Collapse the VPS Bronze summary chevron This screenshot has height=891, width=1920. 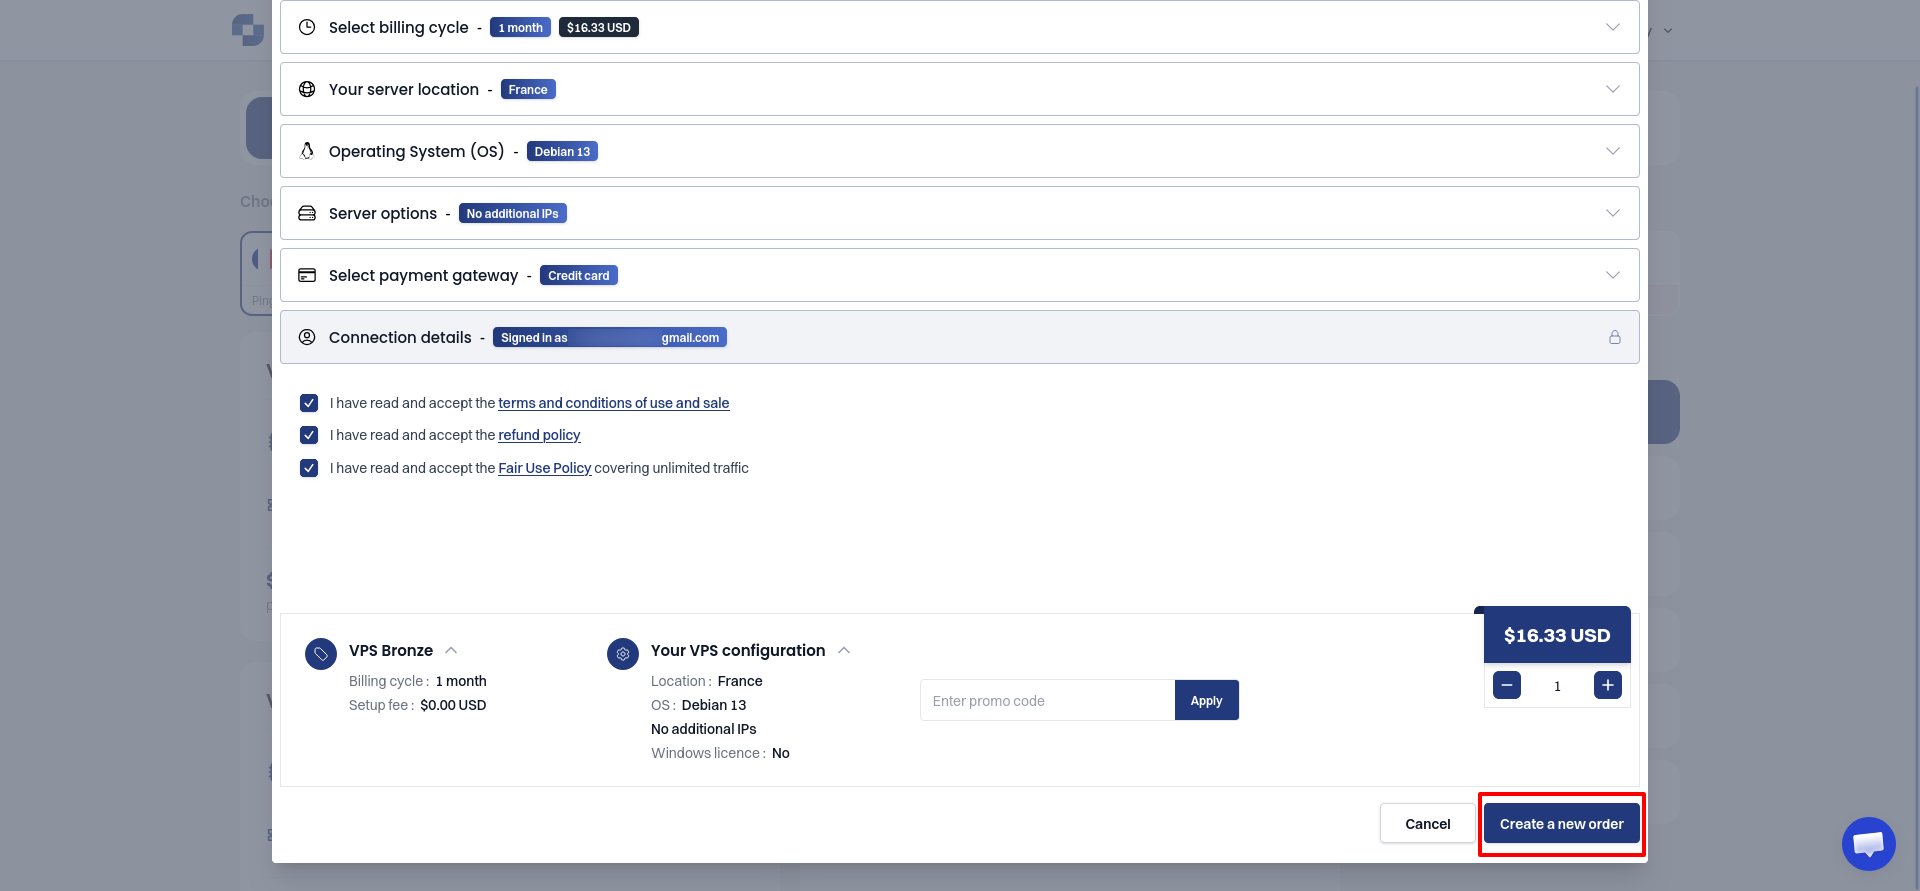pos(451,650)
